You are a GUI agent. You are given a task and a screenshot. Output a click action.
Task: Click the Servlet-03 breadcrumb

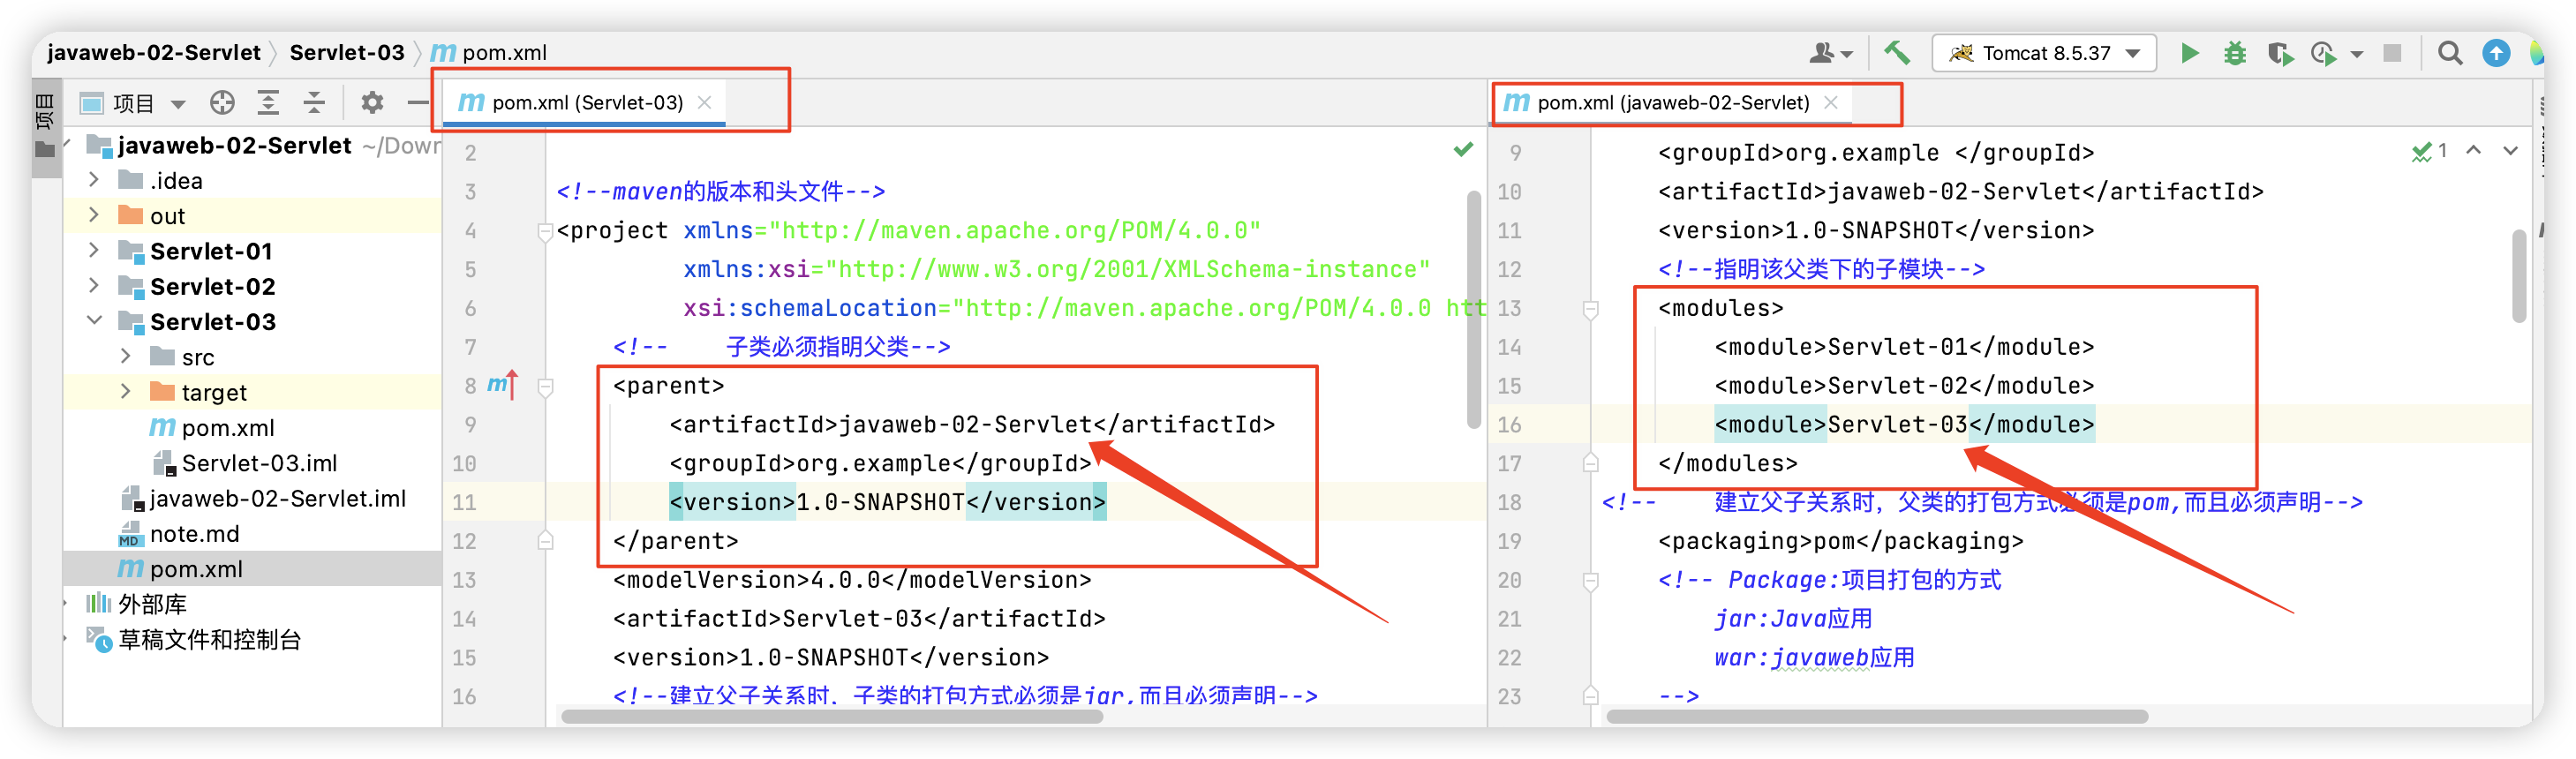pyautogui.click(x=346, y=53)
